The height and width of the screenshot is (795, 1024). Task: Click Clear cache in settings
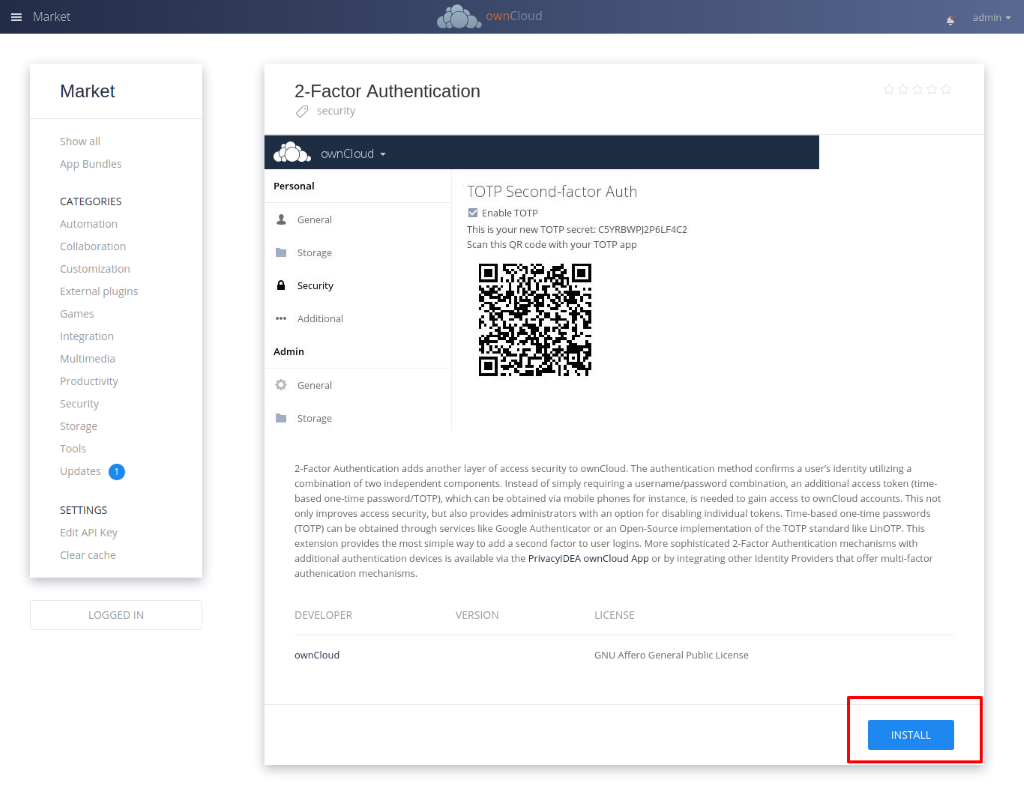coord(87,555)
